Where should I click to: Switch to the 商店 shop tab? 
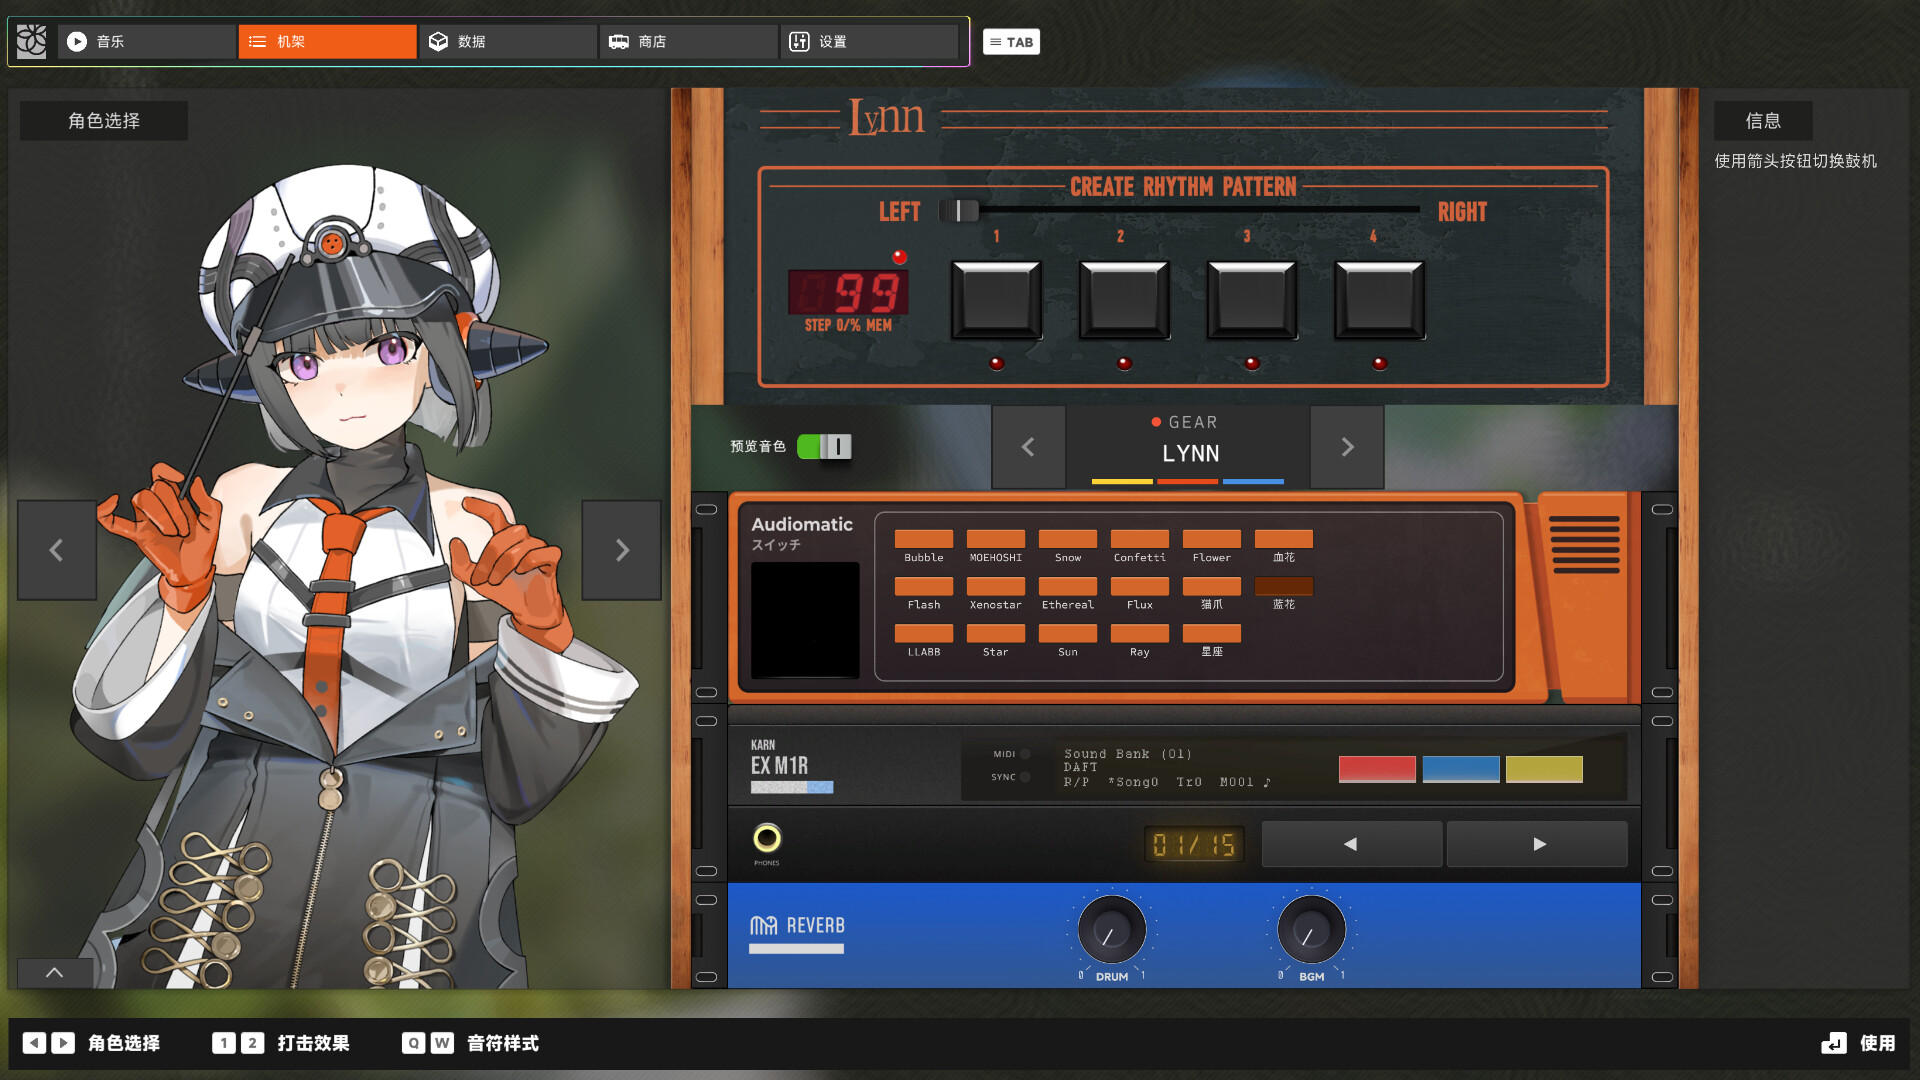(x=688, y=41)
